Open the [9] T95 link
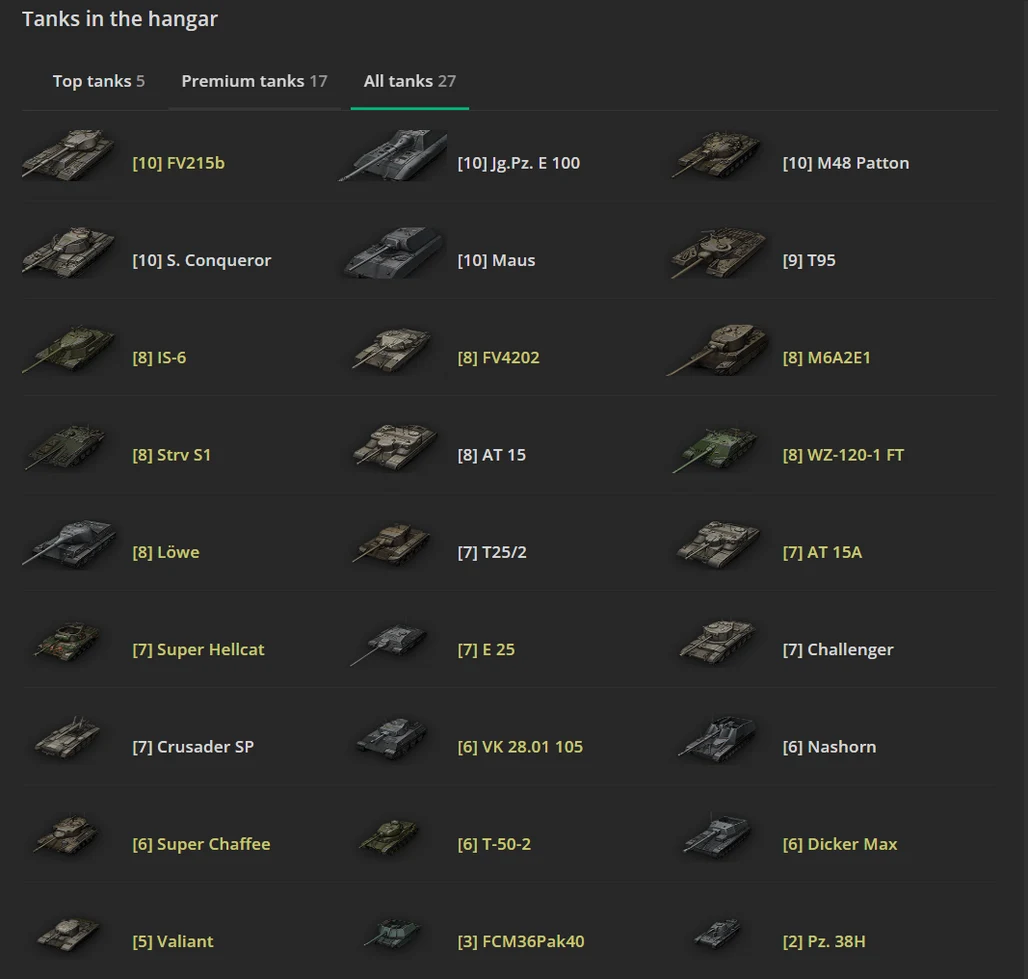The height and width of the screenshot is (979, 1028). 809,260
